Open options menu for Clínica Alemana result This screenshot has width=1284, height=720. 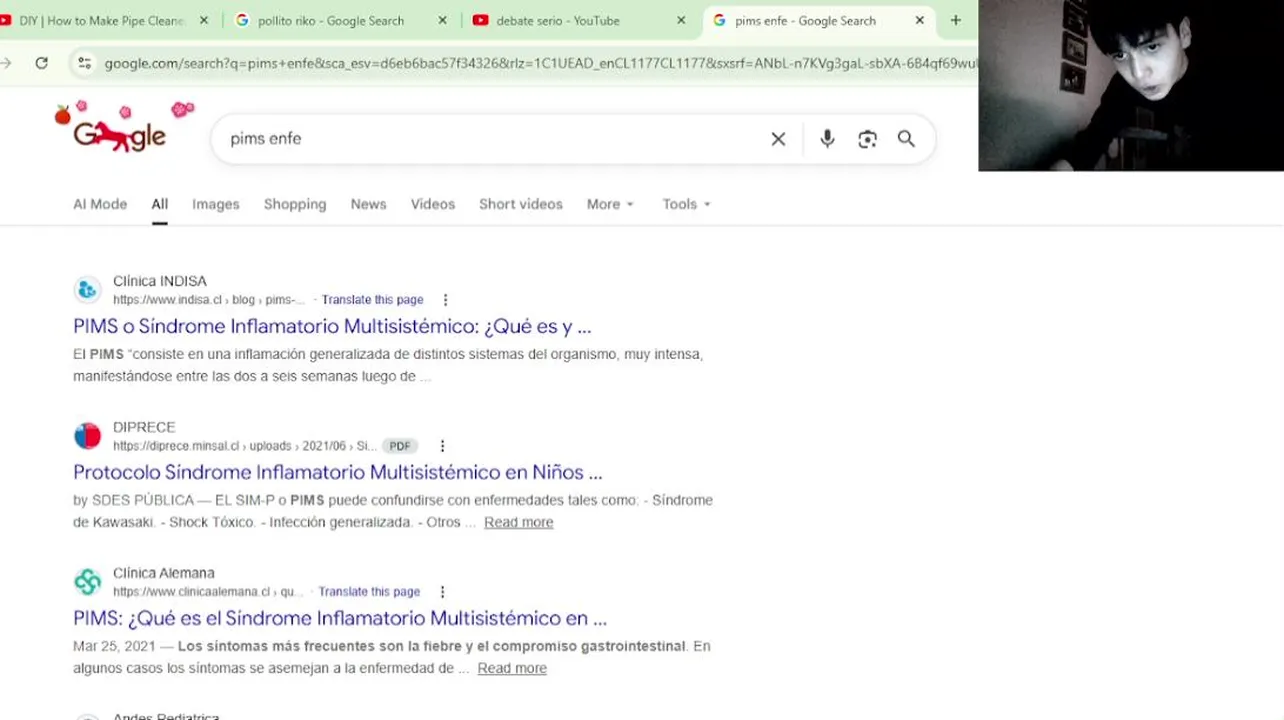coord(442,592)
